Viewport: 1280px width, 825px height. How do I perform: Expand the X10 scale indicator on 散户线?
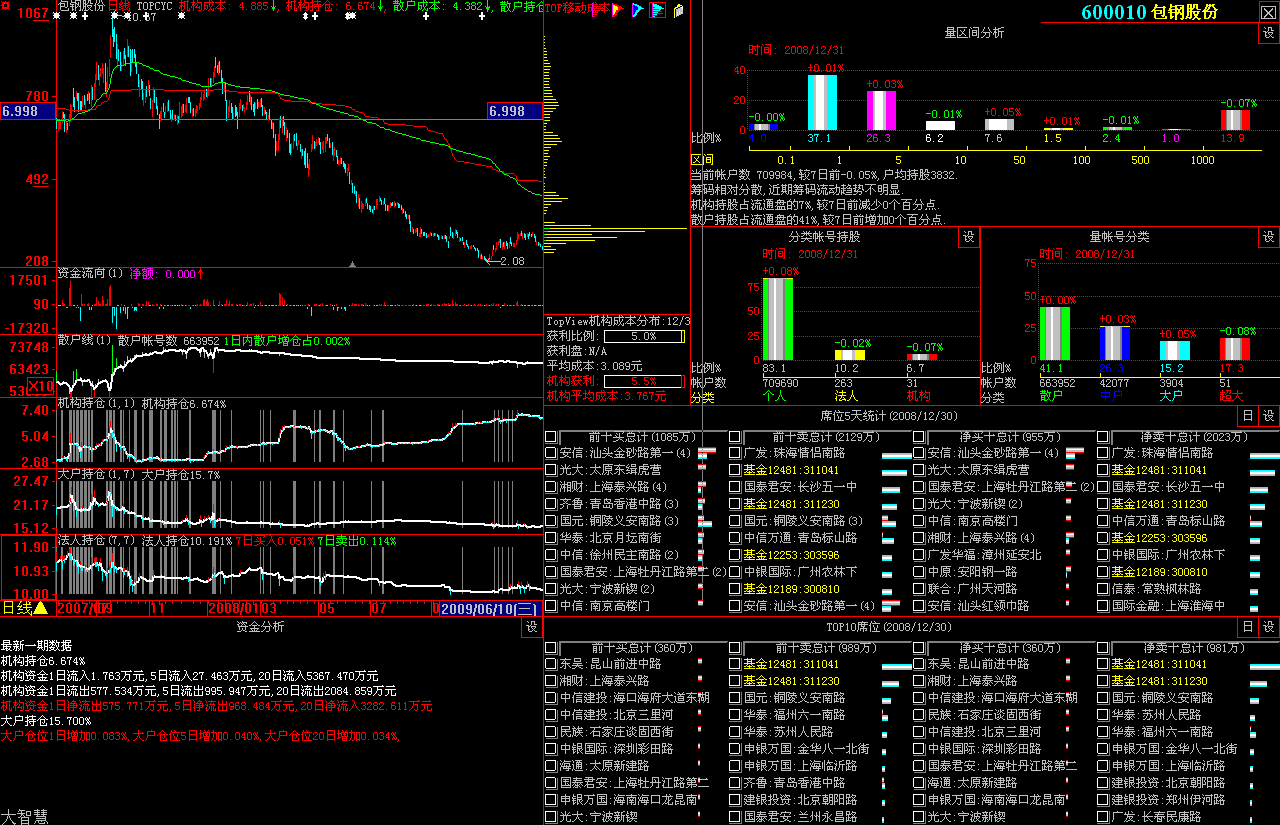point(40,387)
